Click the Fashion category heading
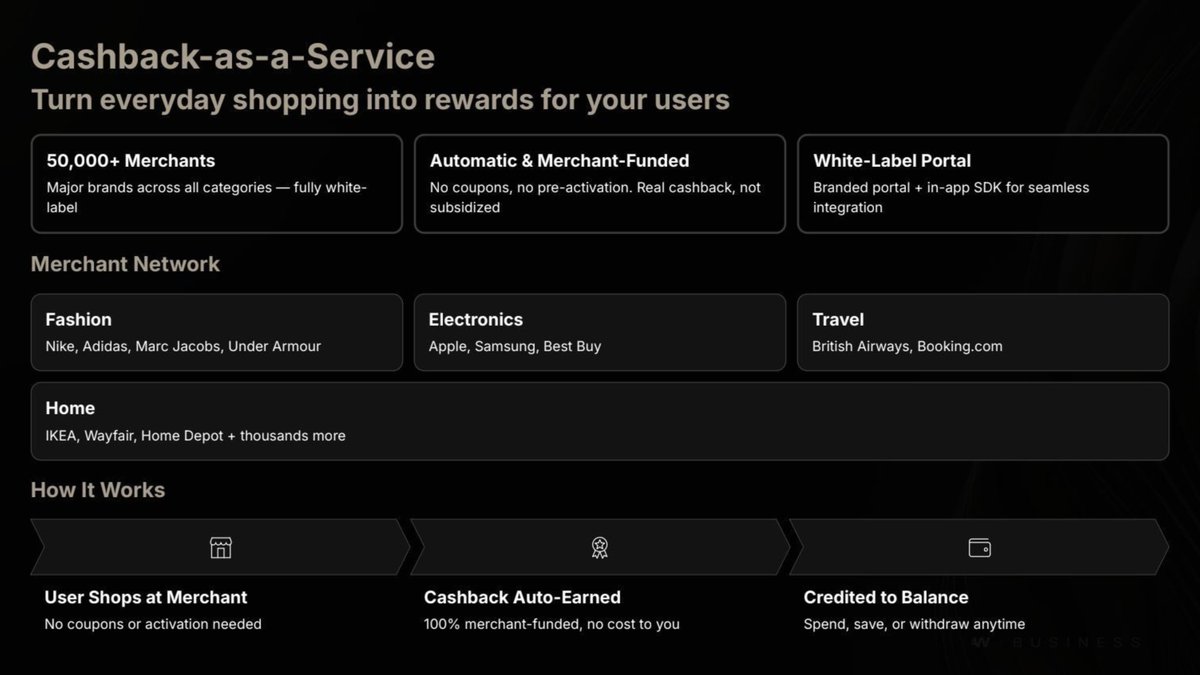This screenshot has height=675, width=1200. click(x=79, y=320)
